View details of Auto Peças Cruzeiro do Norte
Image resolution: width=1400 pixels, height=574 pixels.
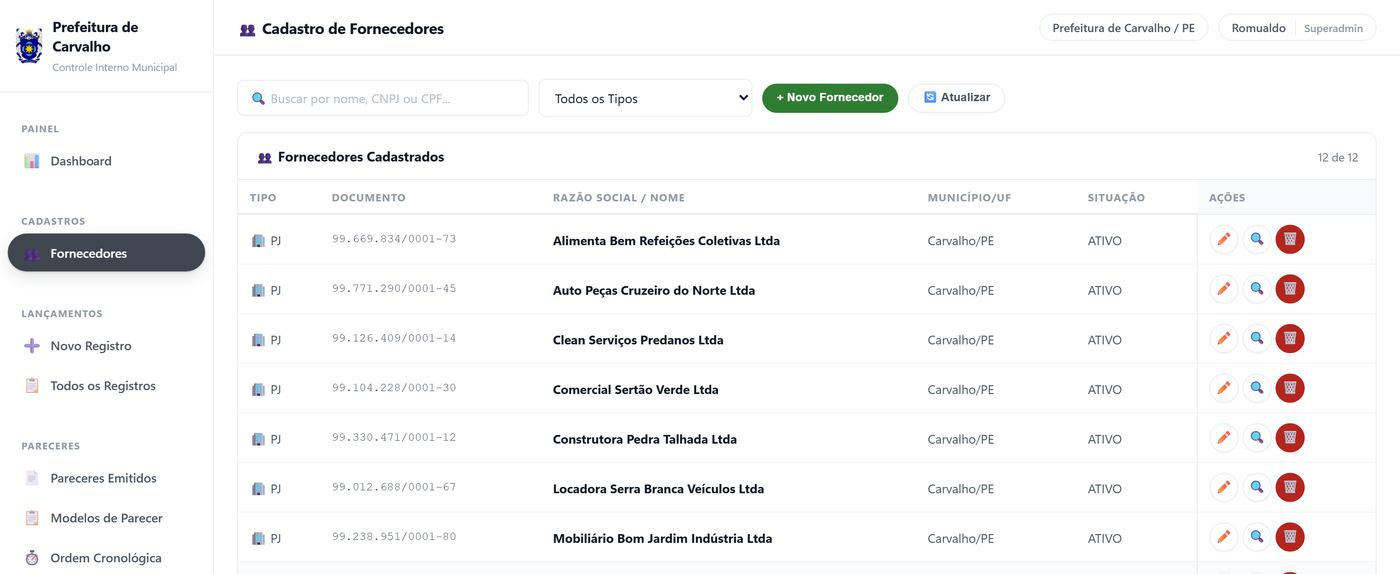click(1257, 289)
